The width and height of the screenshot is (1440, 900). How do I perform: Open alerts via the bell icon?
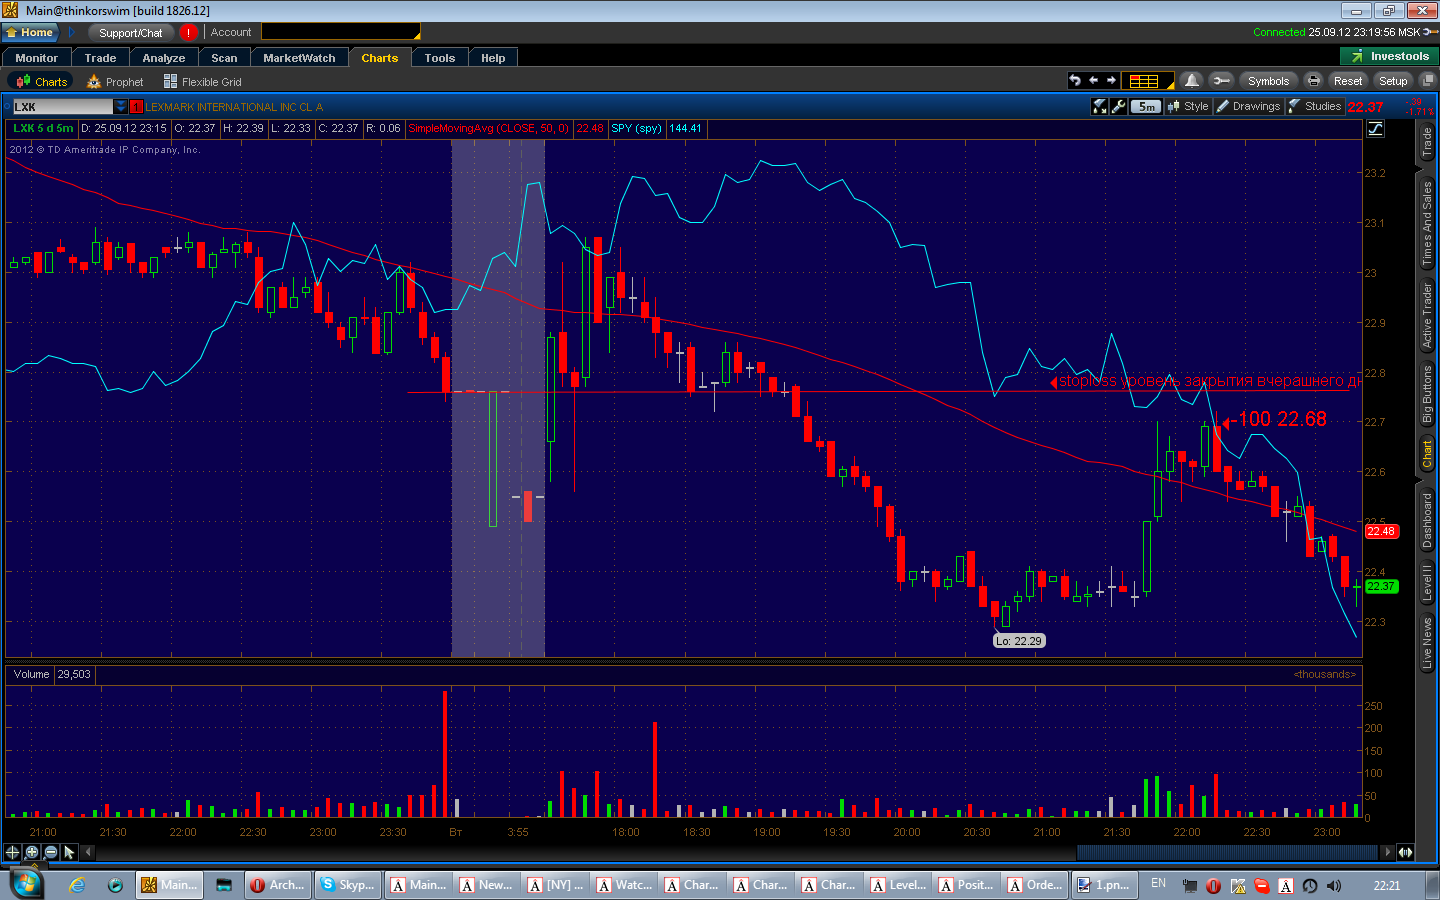pos(1191,81)
